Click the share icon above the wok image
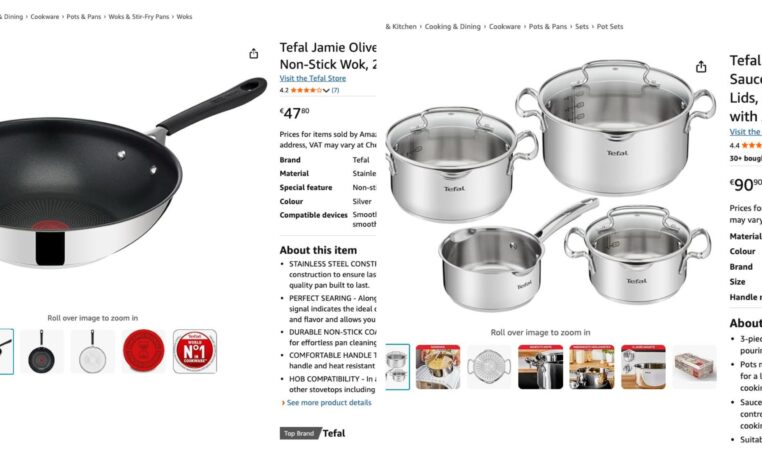This screenshot has height=456, width=762. (254, 53)
